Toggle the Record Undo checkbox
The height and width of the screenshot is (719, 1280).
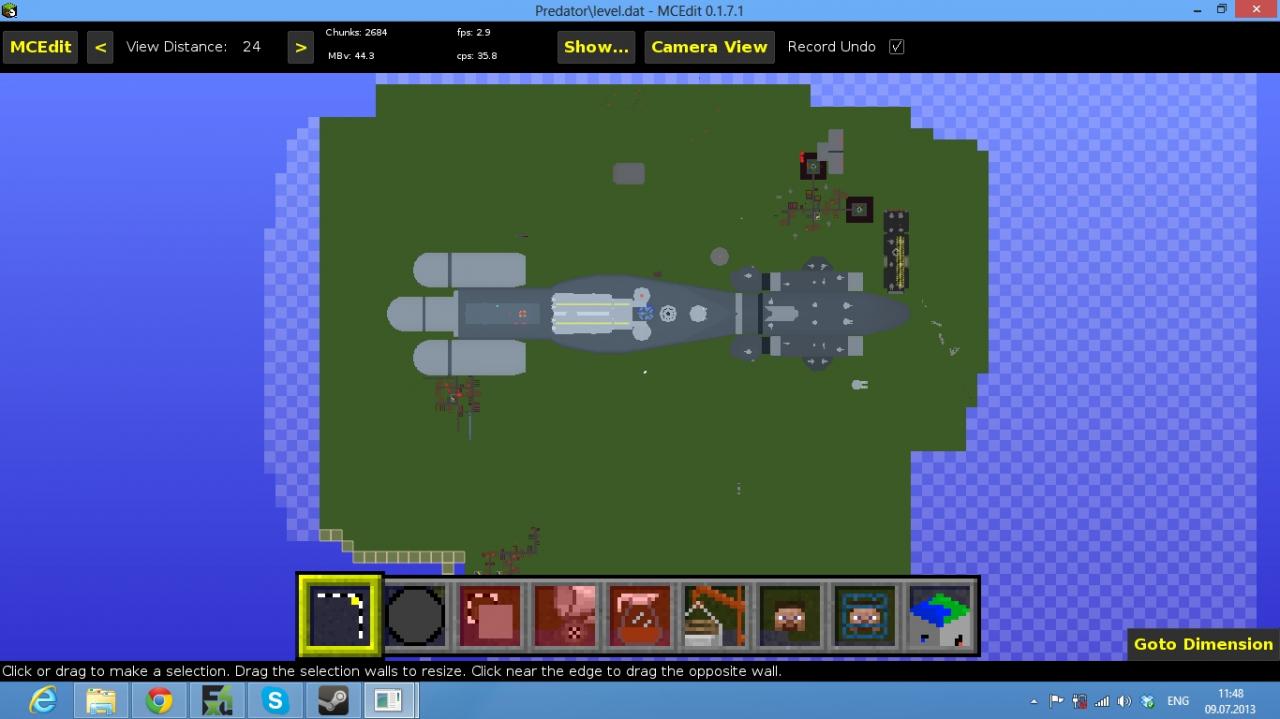[x=896, y=46]
